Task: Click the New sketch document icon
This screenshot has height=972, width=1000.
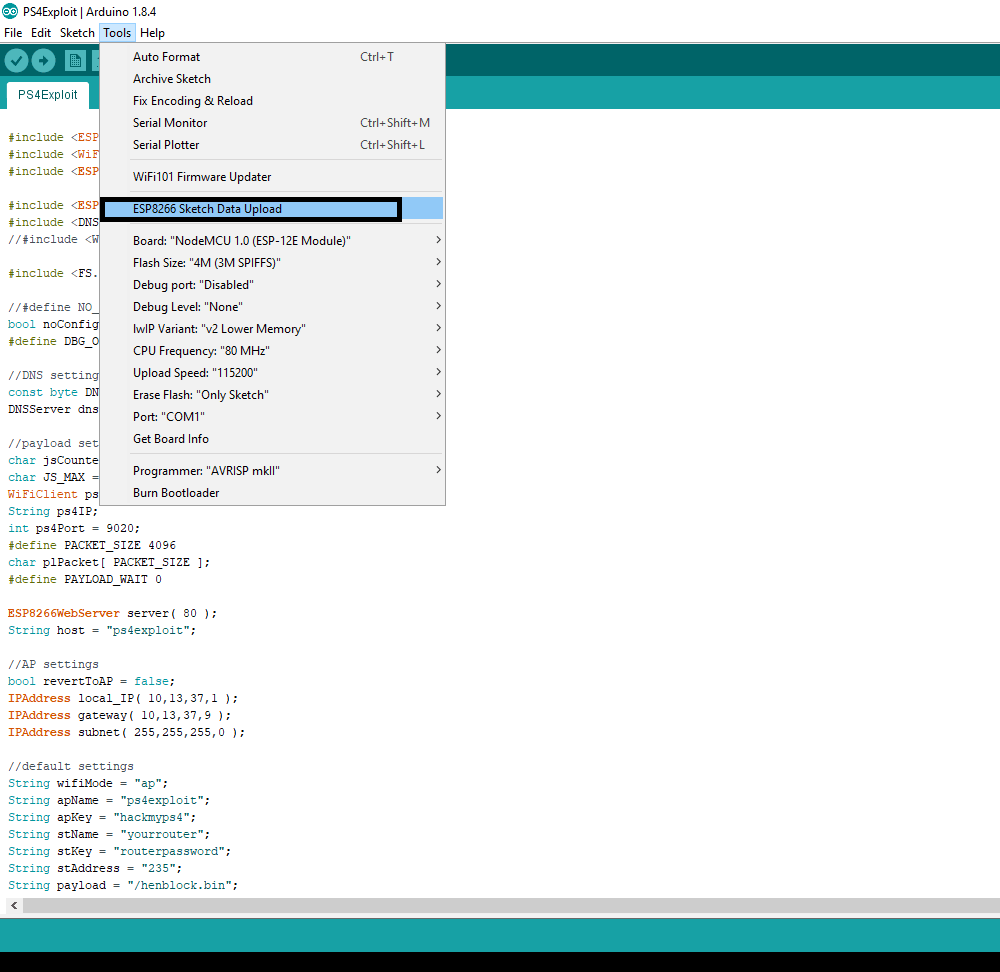Action: (75, 61)
